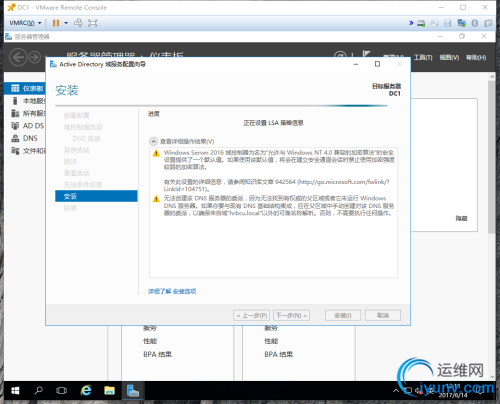500x404 pixels.
Task: Click the 上一步(P) button
Action: pos(251,315)
